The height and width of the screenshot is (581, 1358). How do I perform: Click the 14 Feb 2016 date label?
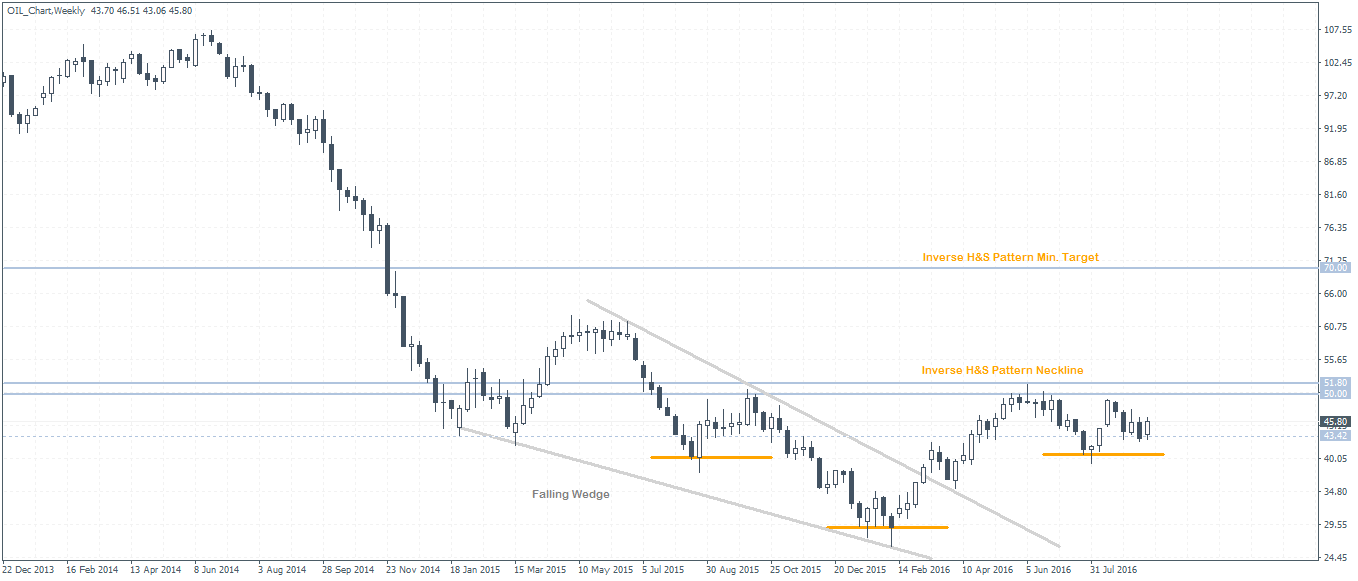[925, 570]
